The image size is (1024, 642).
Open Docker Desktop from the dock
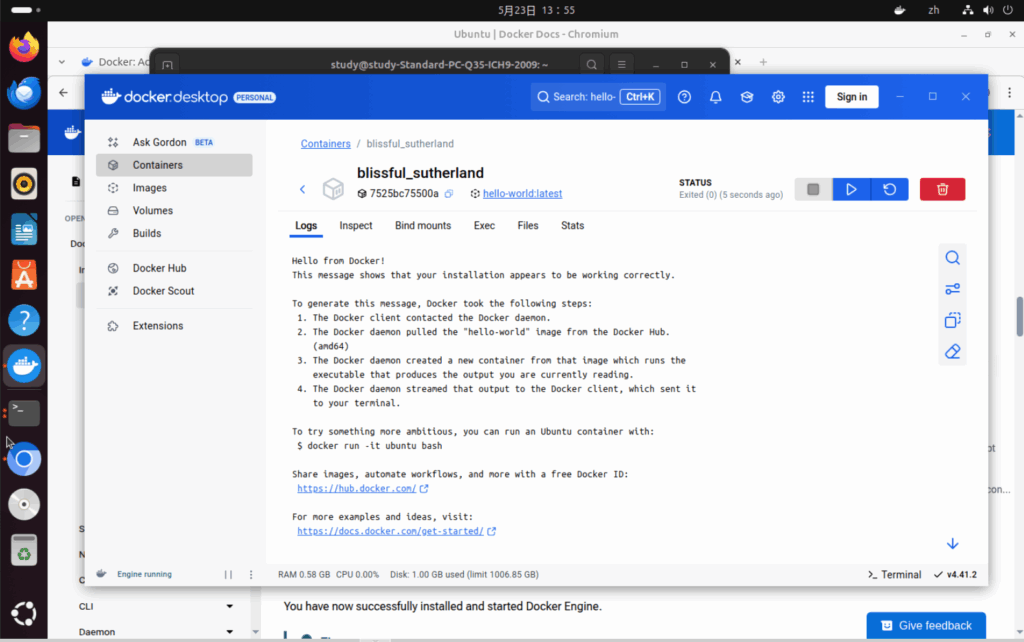[x=24, y=366]
